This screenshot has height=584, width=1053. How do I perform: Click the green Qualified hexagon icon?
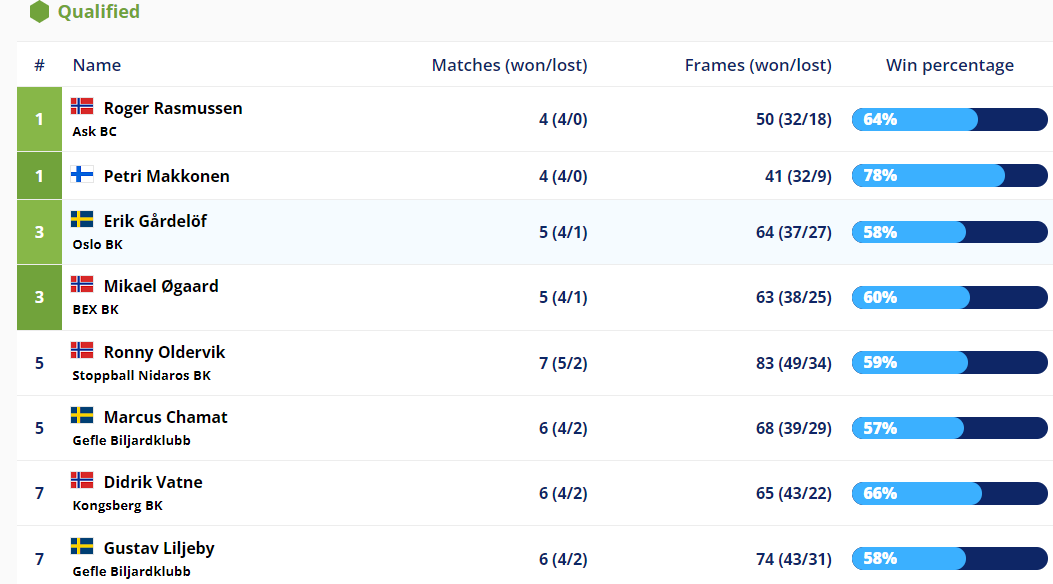click(40, 11)
